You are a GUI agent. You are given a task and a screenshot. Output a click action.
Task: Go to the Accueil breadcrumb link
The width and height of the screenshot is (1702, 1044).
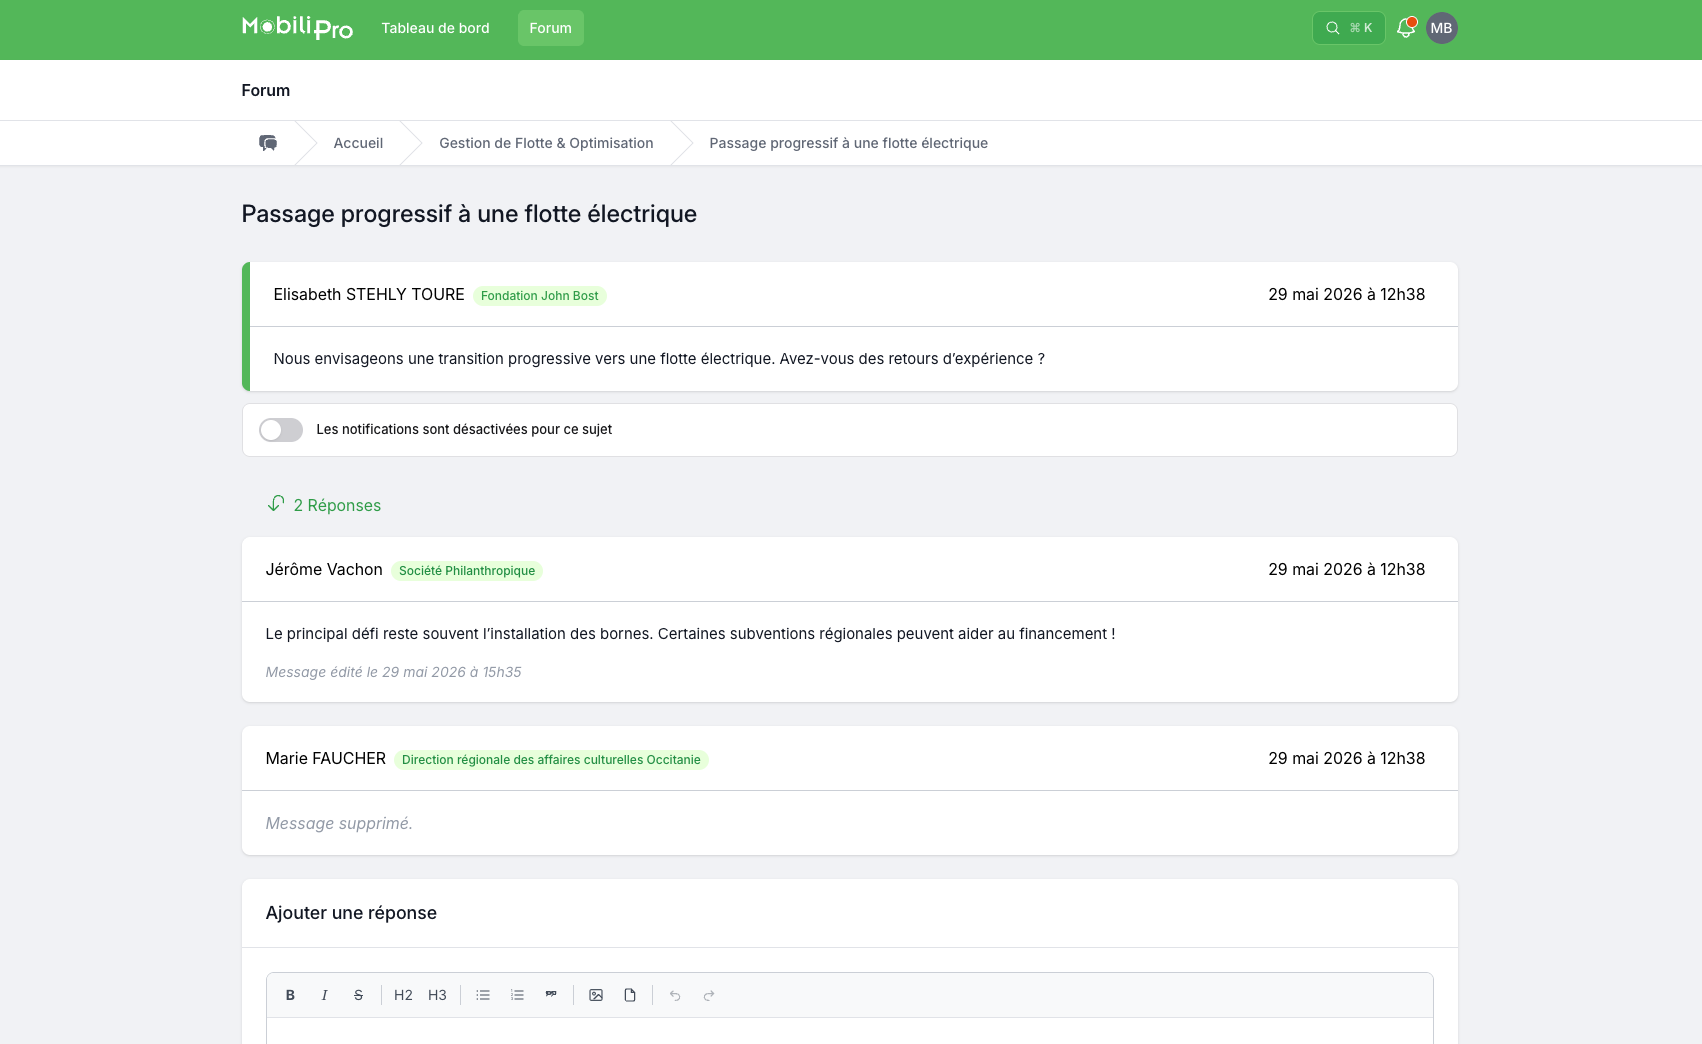point(358,143)
